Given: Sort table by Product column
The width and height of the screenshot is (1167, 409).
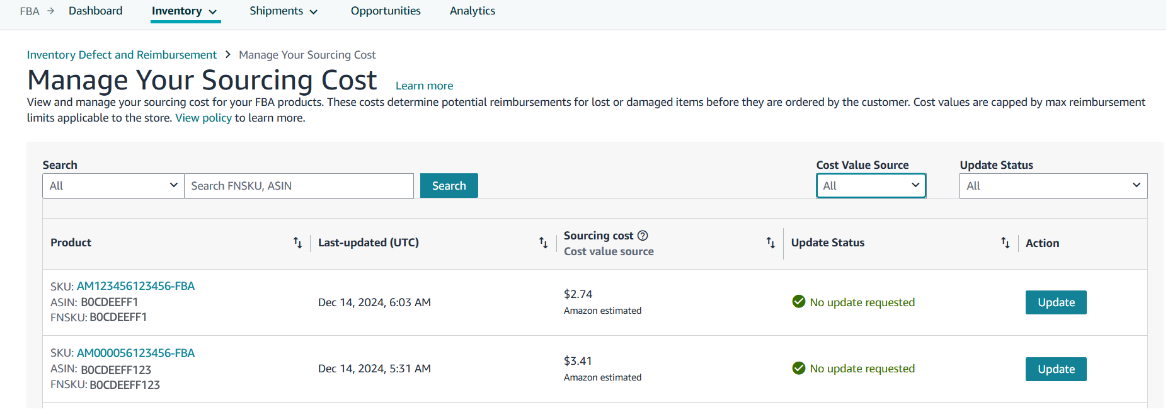Looking at the screenshot, I should (x=297, y=243).
